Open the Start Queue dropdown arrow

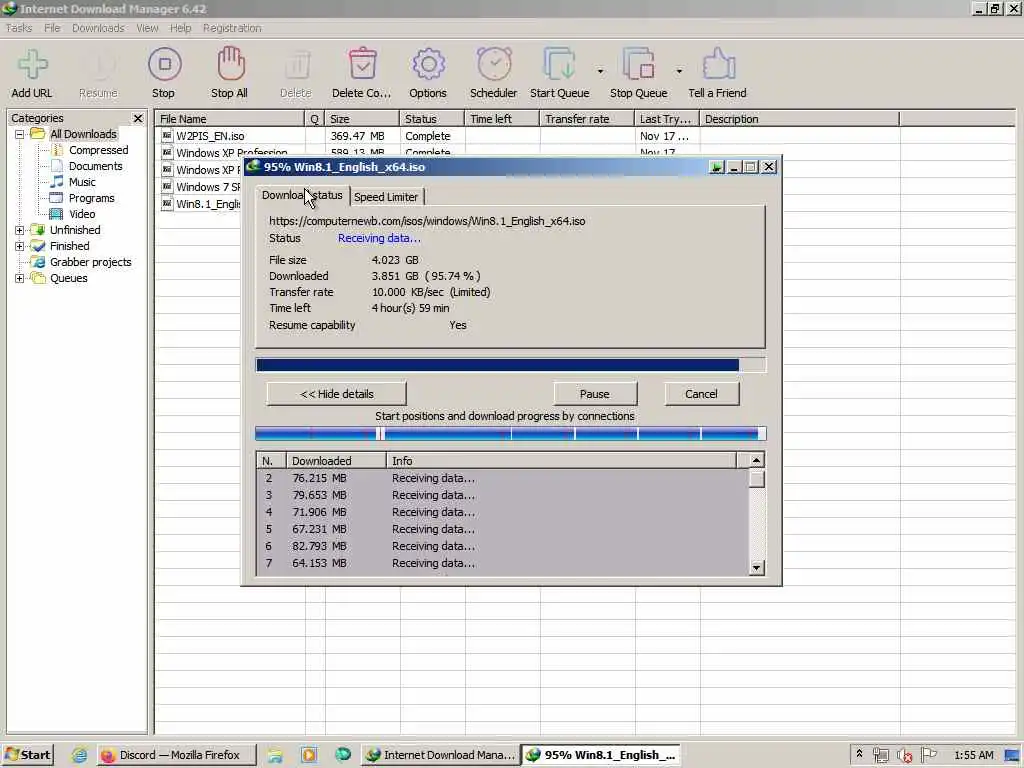[x=600, y=71]
